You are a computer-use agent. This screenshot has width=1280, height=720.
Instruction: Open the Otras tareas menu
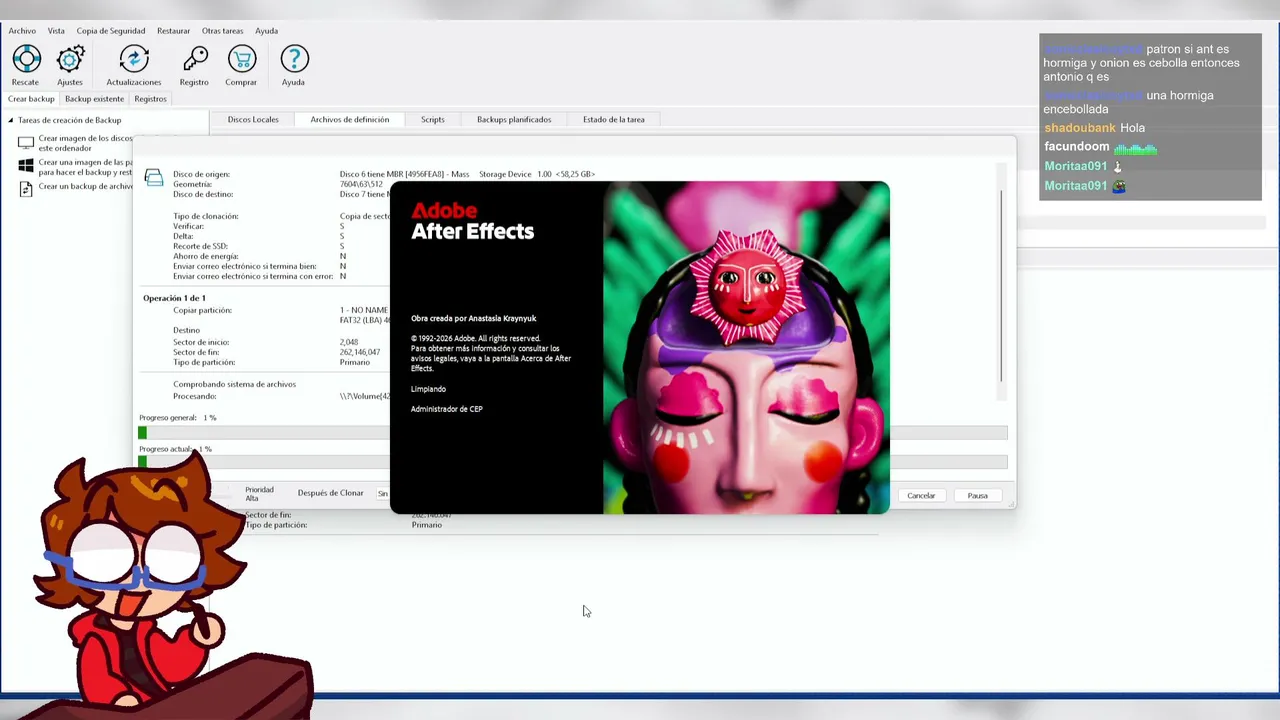[222, 31]
